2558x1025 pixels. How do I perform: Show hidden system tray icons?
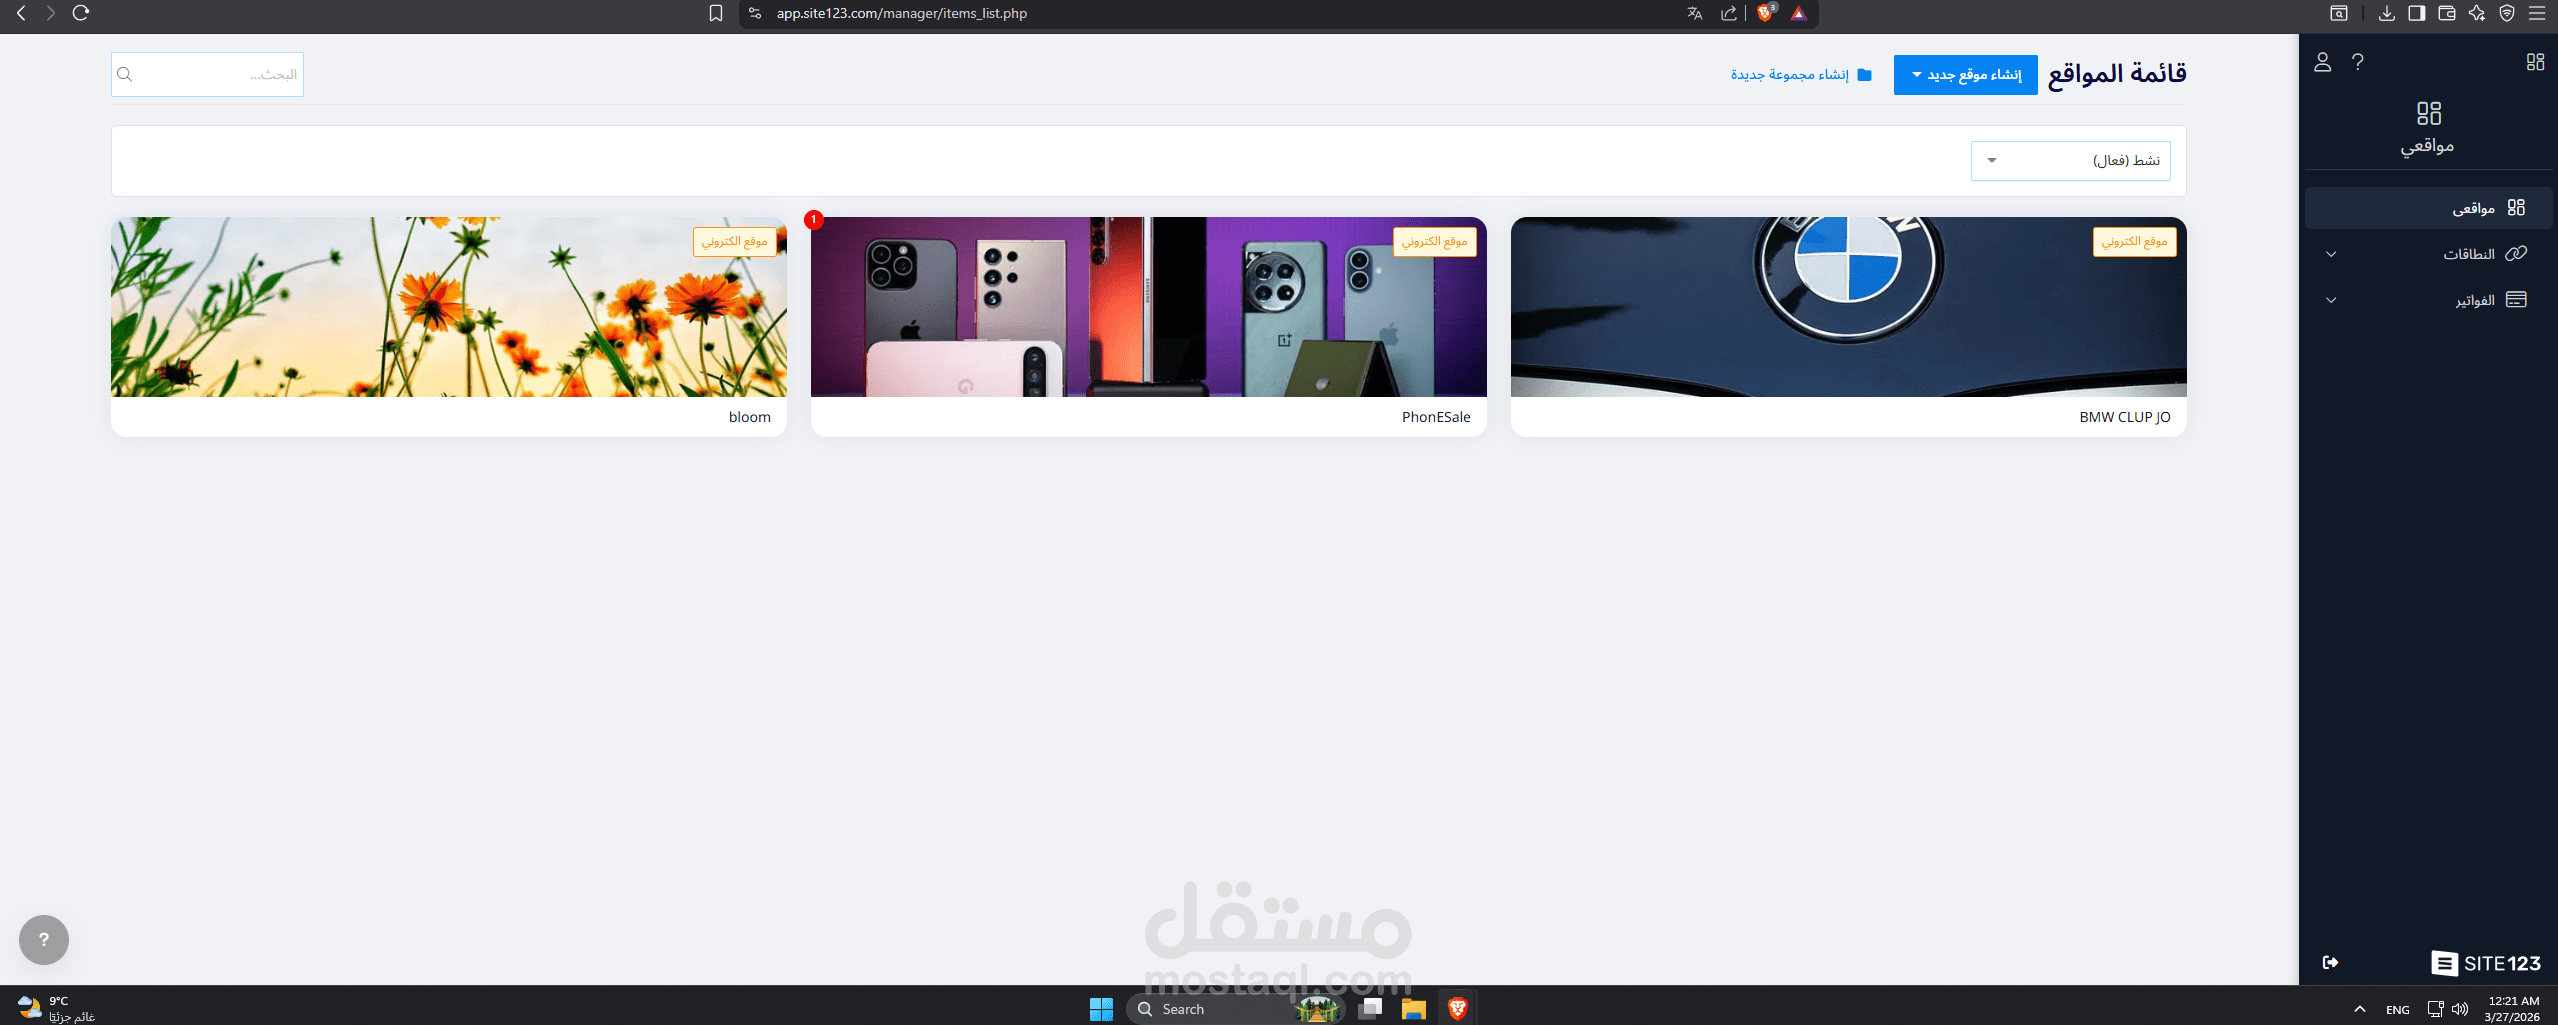[2360, 1009]
